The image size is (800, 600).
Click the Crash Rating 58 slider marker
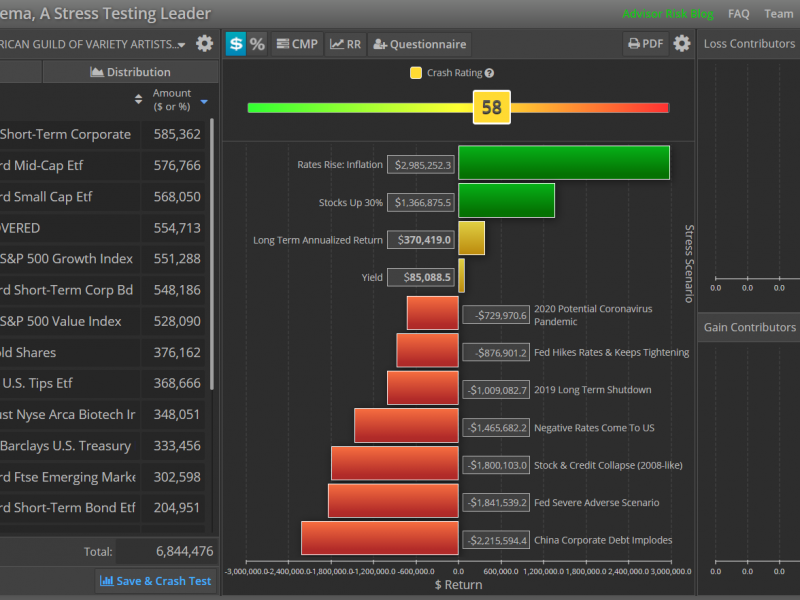(491, 108)
